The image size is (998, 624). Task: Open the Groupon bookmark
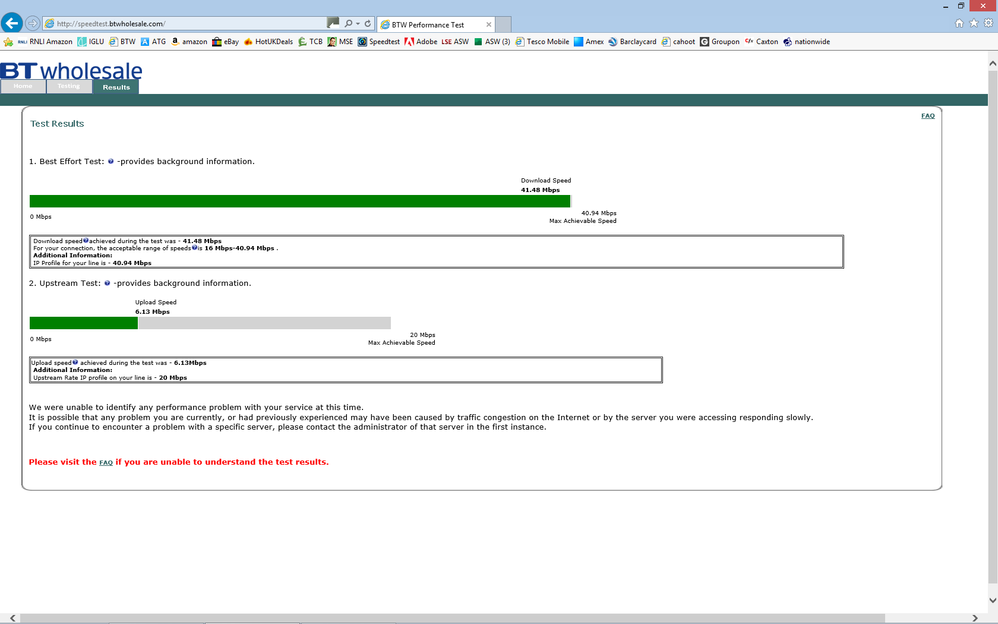[720, 42]
